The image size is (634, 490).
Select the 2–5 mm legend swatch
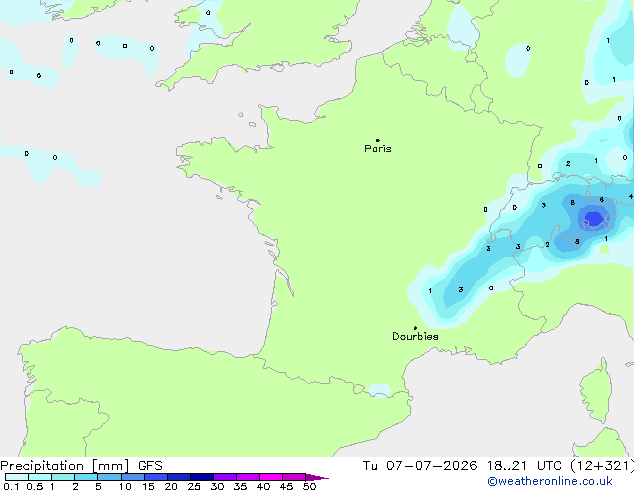(86, 477)
